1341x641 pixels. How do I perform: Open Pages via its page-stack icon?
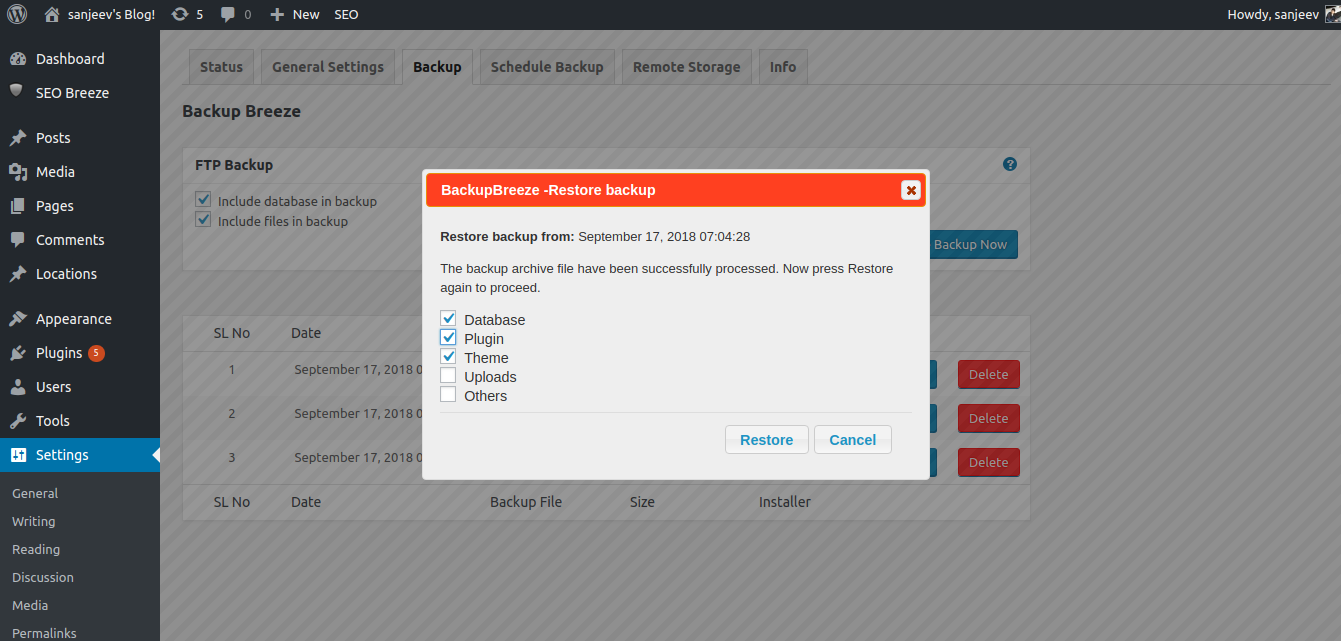click(x=17, y=206)
